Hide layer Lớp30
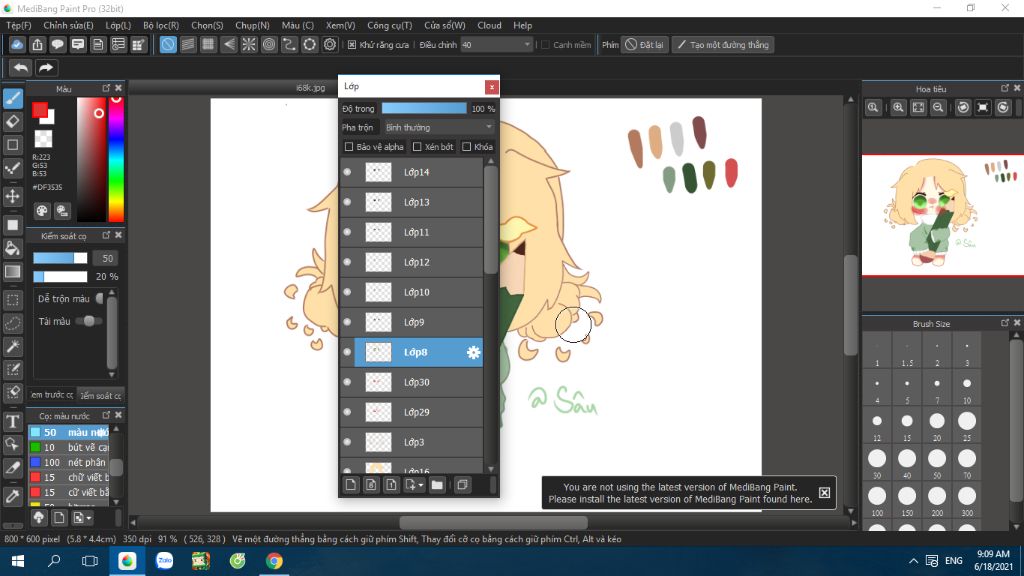The height and width of the screenshot is (576, 1024). pyautogui.click(x=347, y=382)
